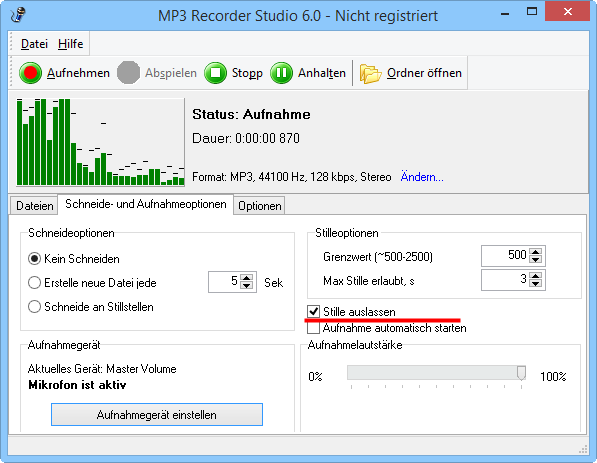Switch to the Optionen tab
This screenshot has height=463, width=597.
260,206
